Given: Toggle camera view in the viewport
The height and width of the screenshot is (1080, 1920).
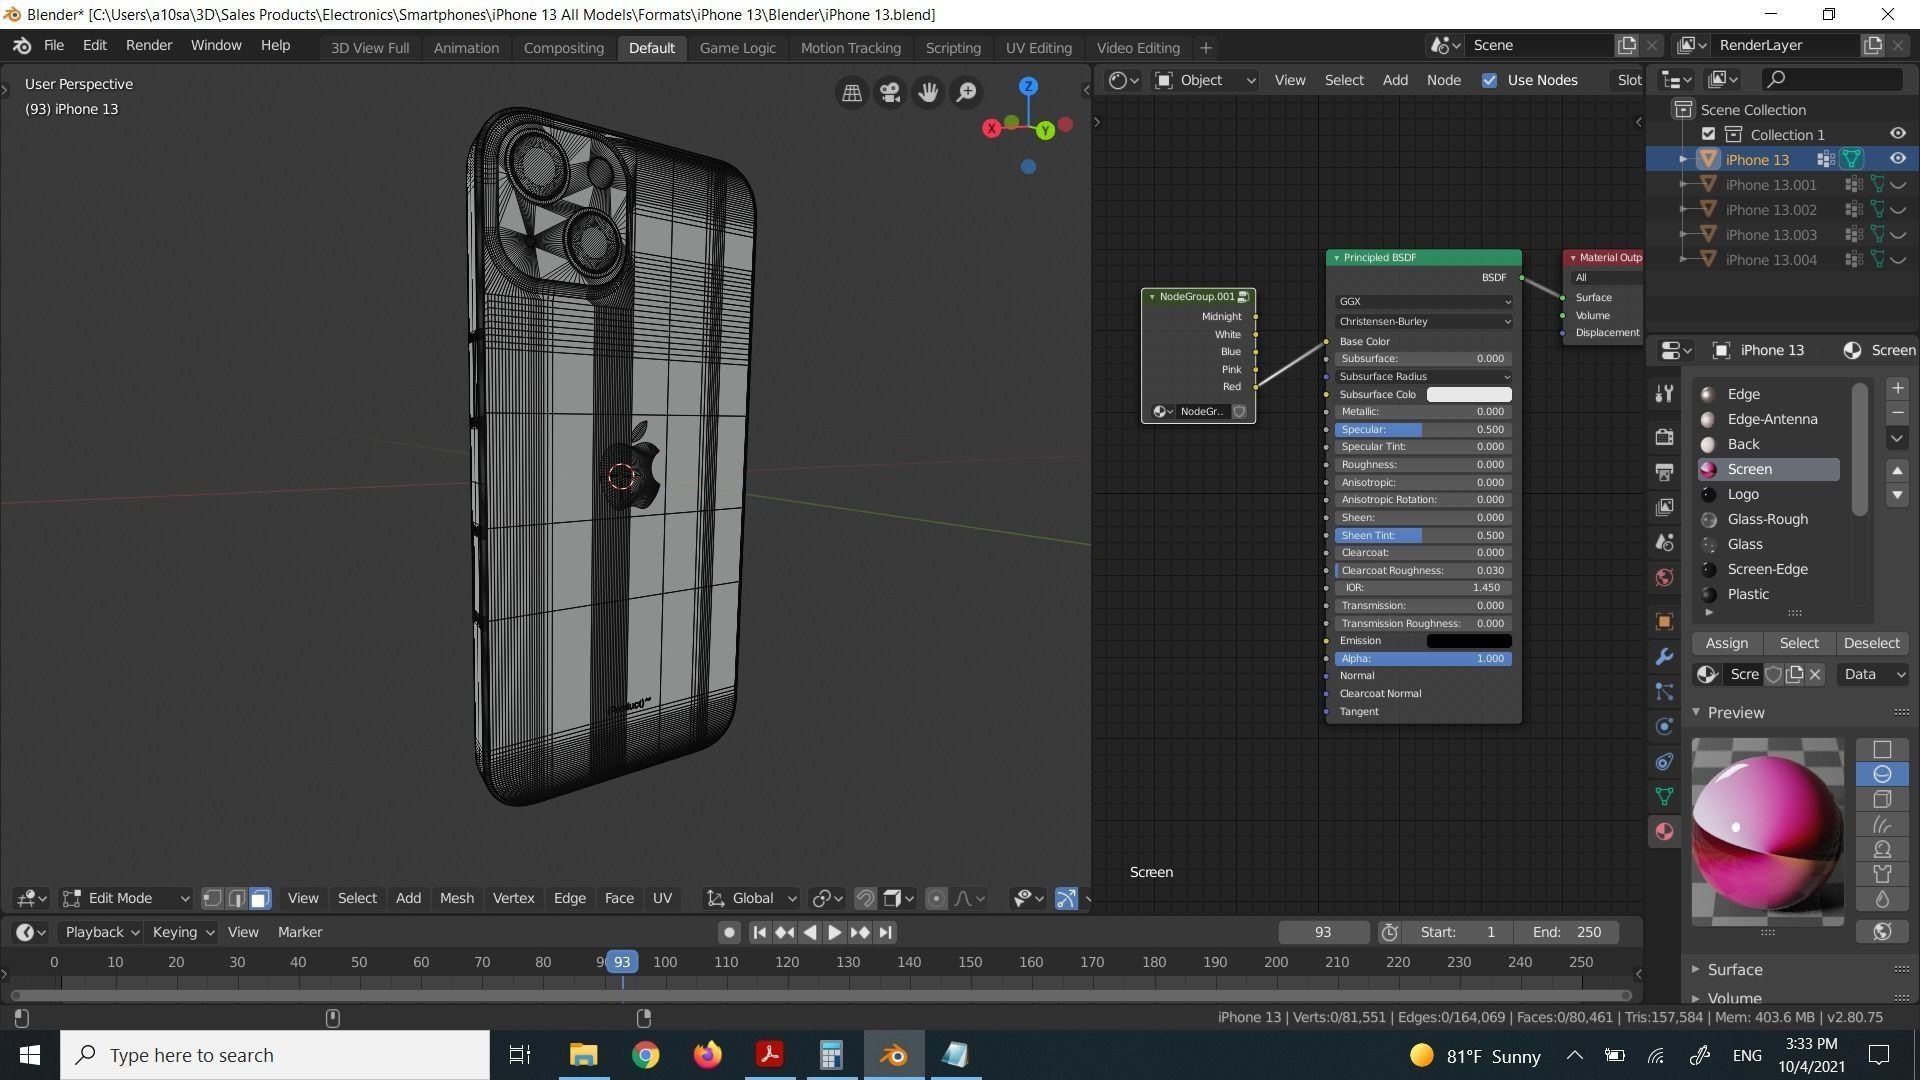Looking at the screenshot, I should click(x=889, y=93).
